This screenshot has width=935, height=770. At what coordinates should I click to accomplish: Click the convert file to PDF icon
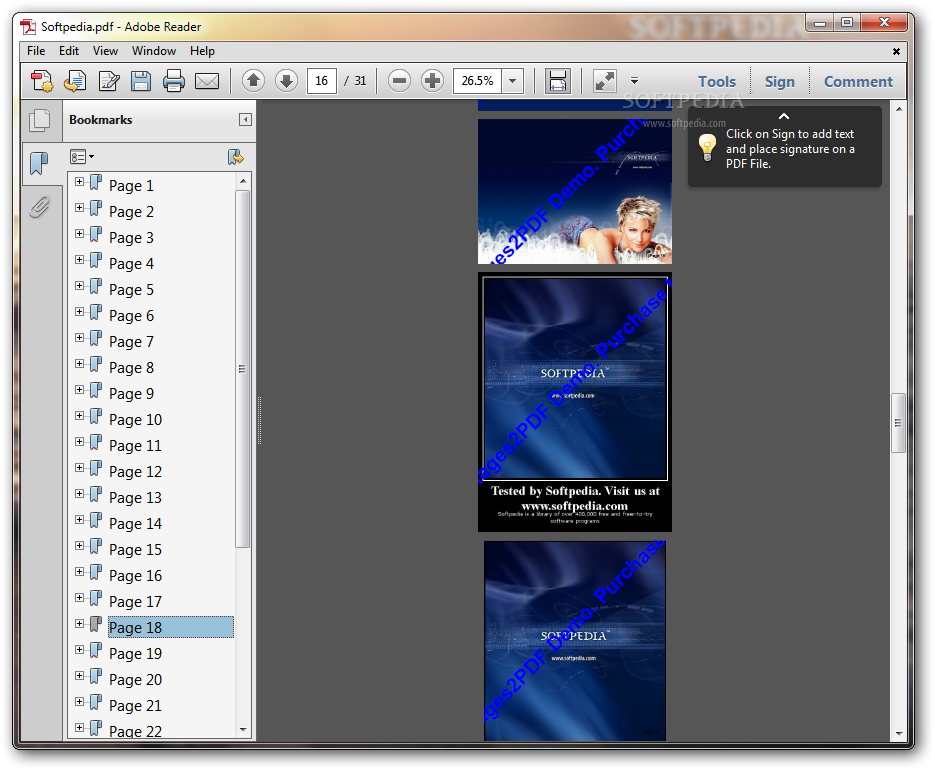(75, 81)
